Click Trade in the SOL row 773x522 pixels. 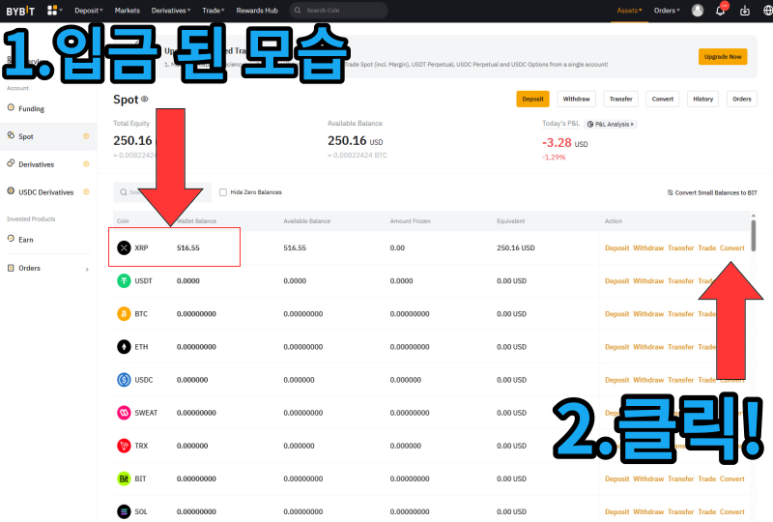706,512
